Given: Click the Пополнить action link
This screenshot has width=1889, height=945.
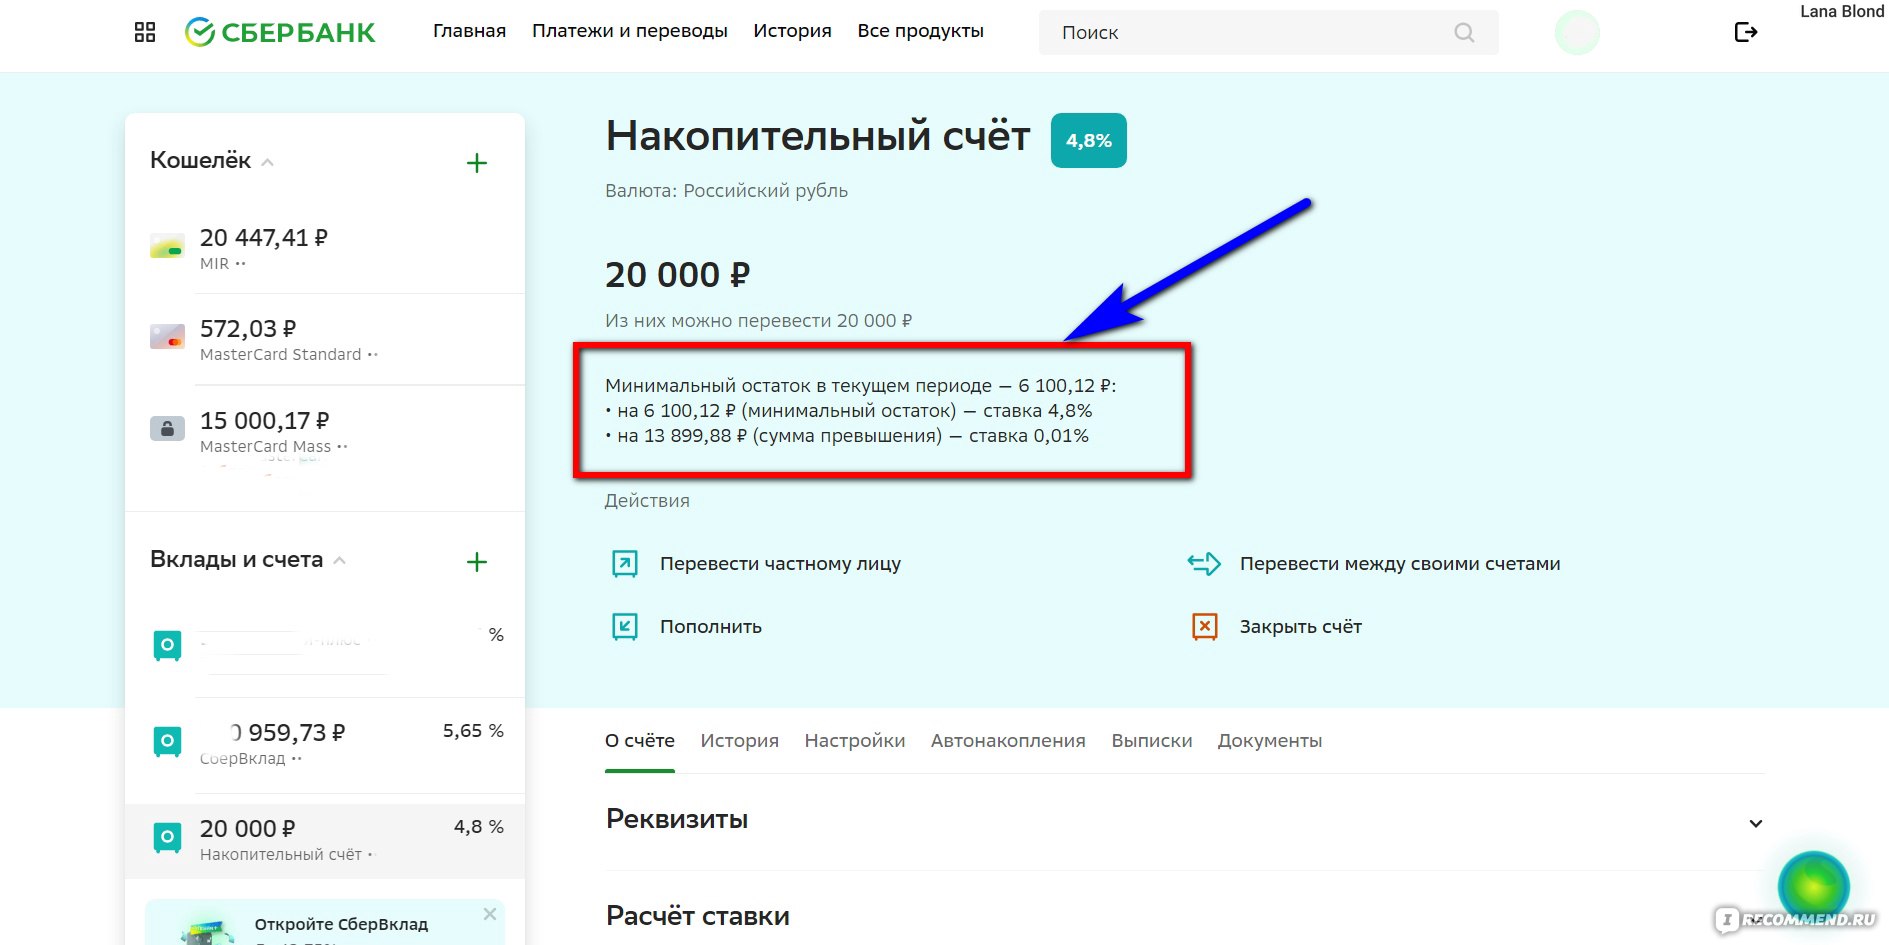Looking at the screenshot, I should click(711, 627).
